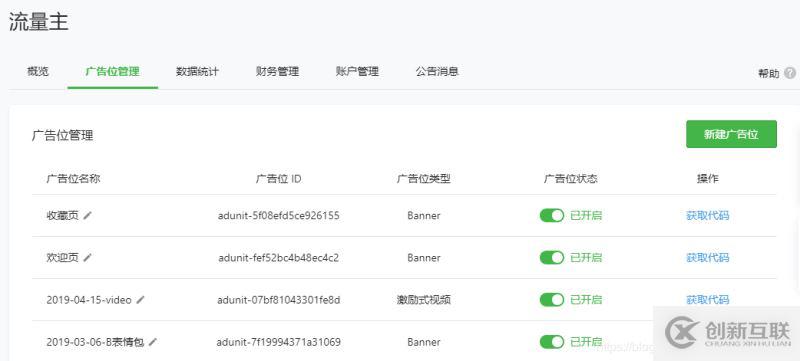Click the 2019-04-15-video ad unit name
Image resolution: width=800 pixels, height=361 pixels.
pos(89,300)
